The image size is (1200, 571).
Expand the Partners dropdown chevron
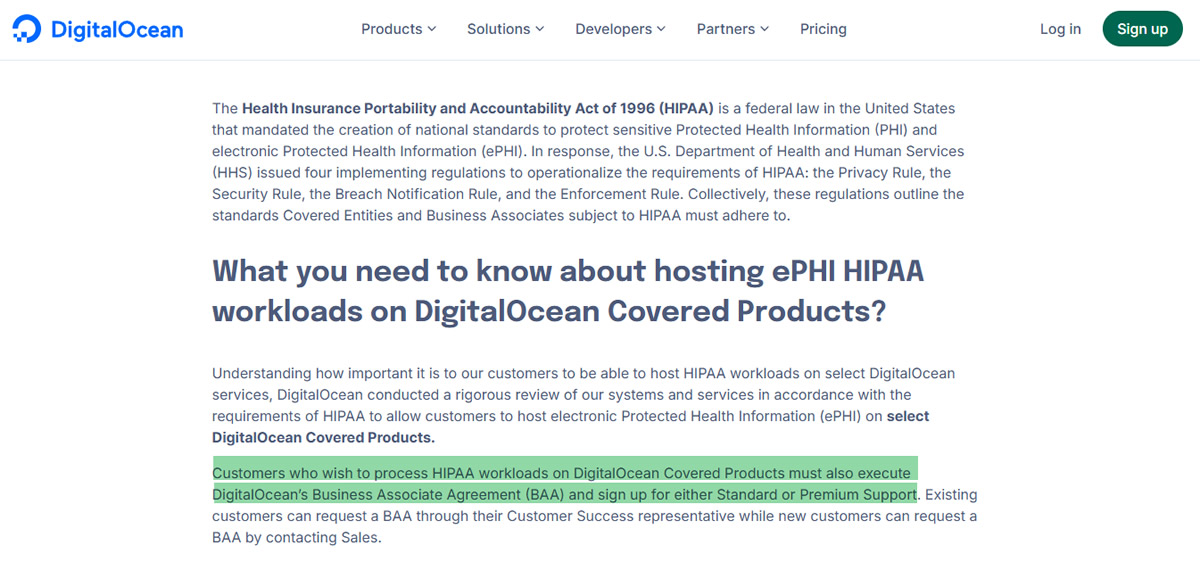[765, 29]
